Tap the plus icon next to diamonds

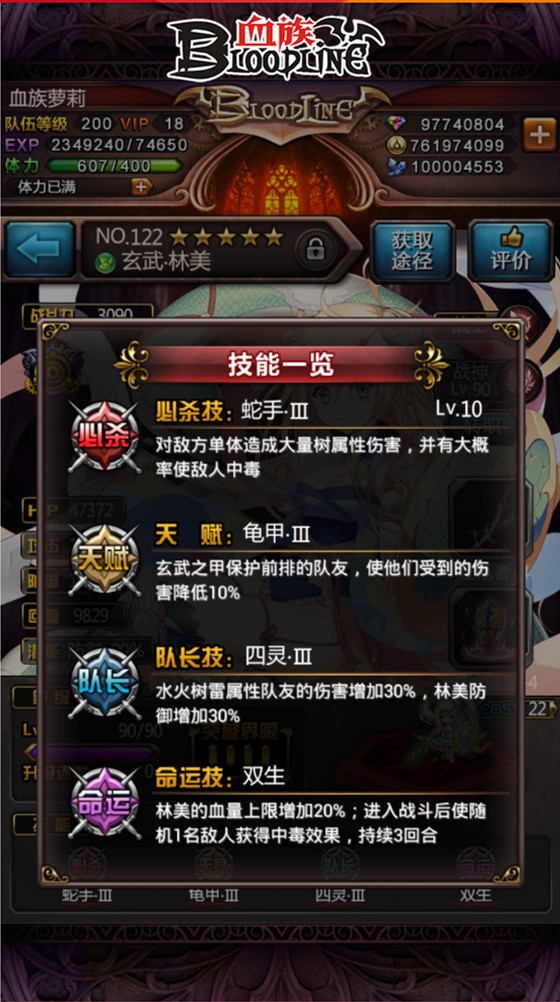(x=540, y=134)
